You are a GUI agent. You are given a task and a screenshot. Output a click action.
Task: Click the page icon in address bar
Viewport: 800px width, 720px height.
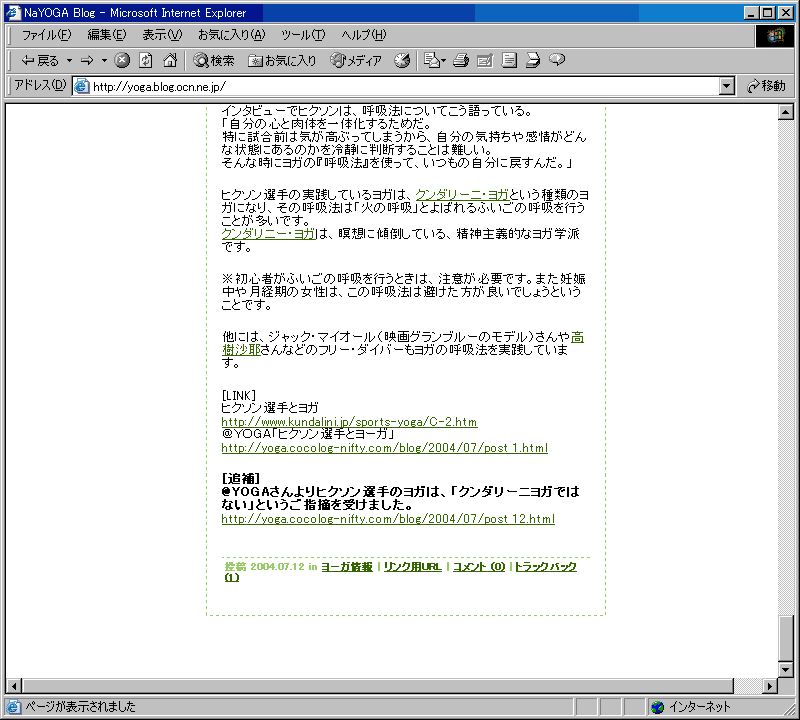[82, 86]
